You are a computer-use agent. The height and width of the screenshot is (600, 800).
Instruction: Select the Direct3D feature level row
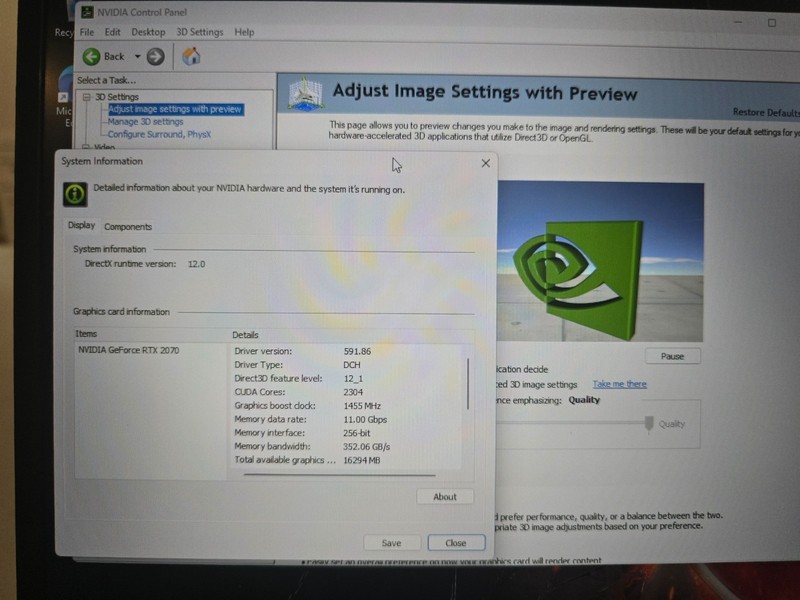click(347, 379)
